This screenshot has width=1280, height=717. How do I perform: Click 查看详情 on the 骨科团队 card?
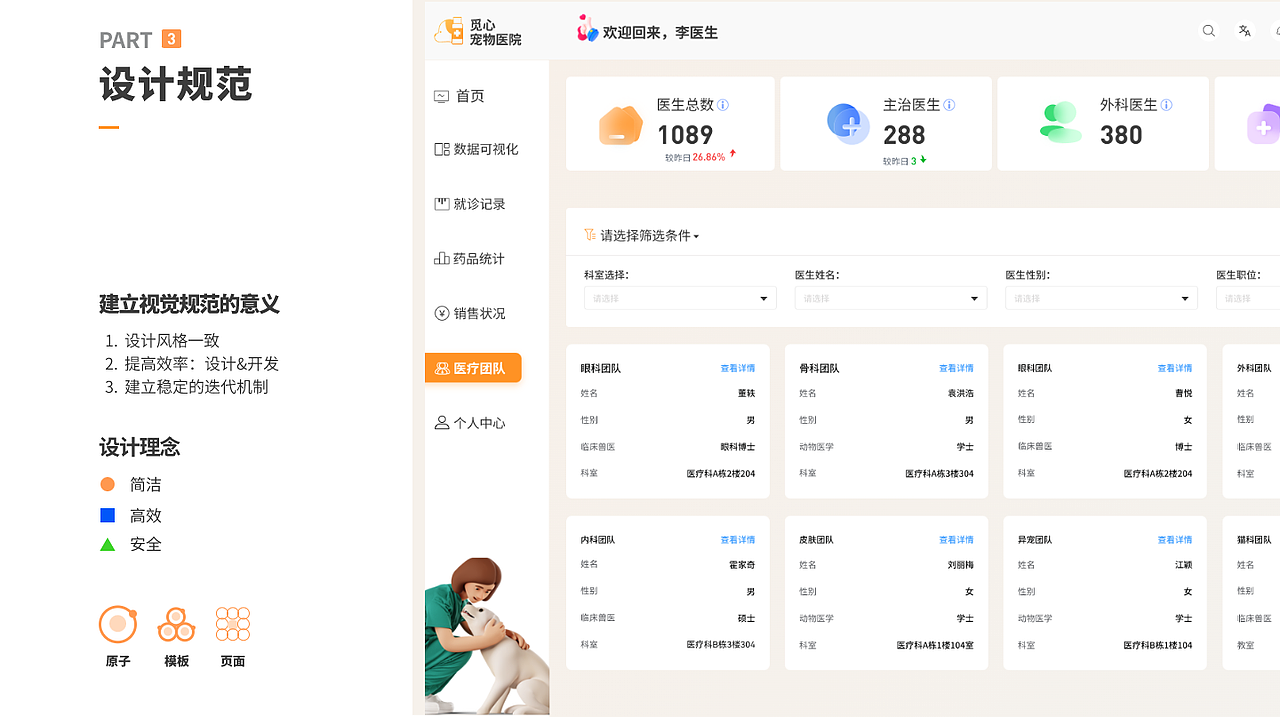tap(956, 368)
